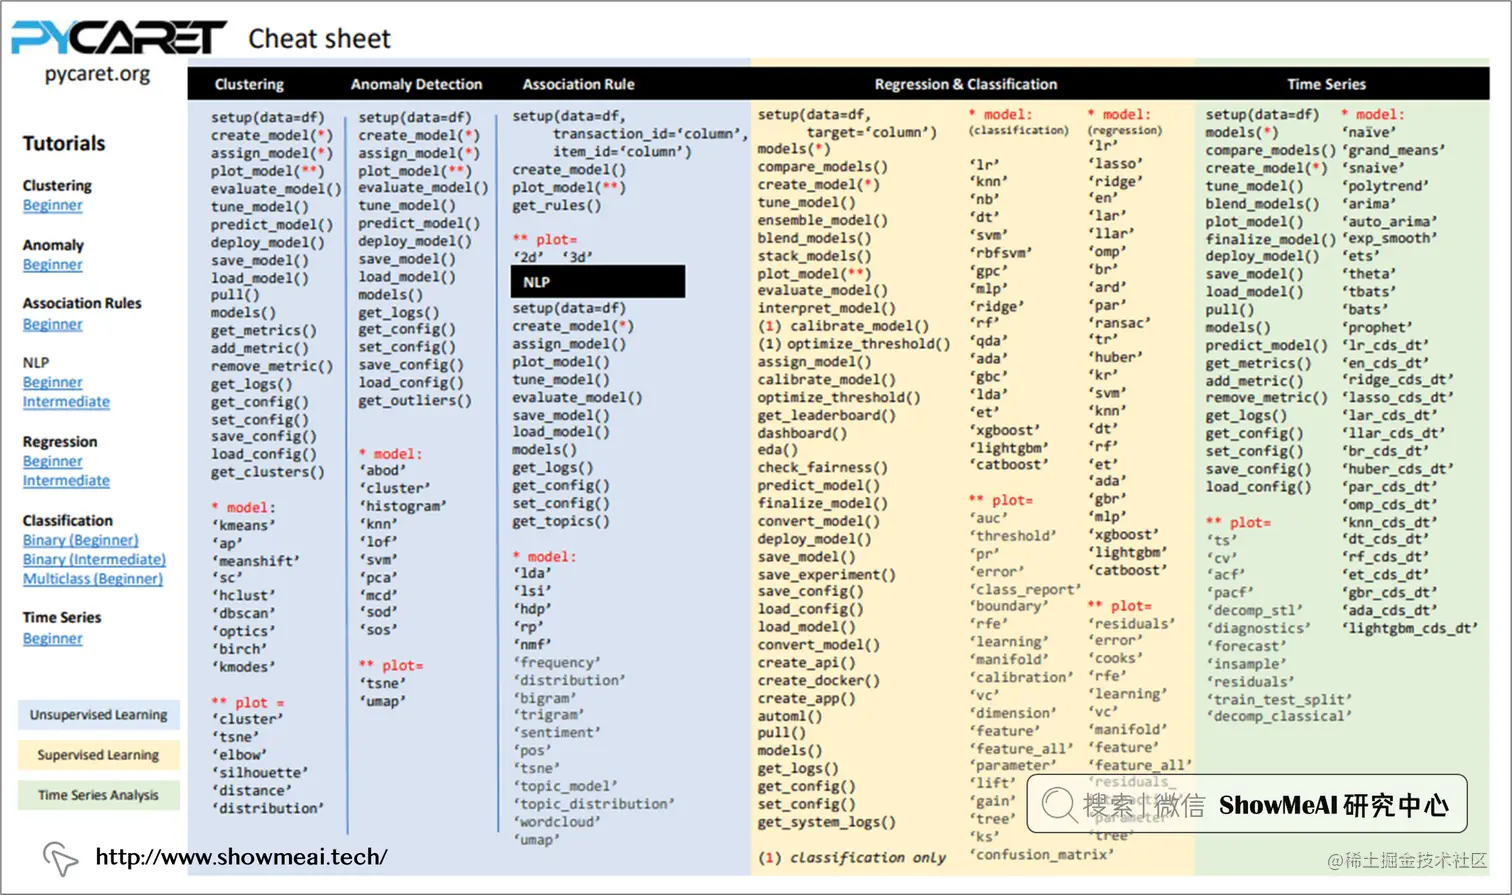This screenshot has height=895, width=1512.
Task: Click the 'ransac' regression model
Action: (x=1120, y=323)
